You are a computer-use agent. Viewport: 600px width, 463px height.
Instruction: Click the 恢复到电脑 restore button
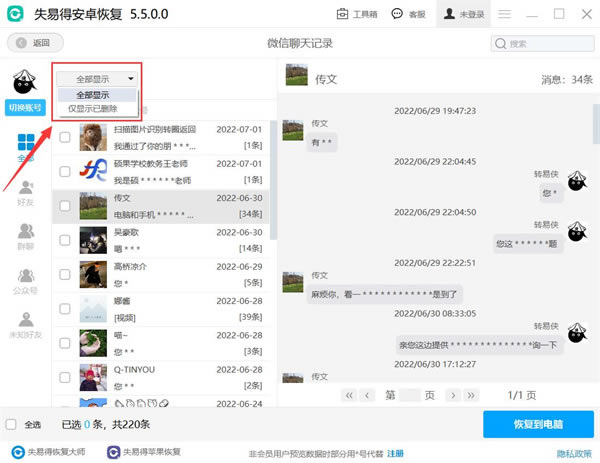538,424
